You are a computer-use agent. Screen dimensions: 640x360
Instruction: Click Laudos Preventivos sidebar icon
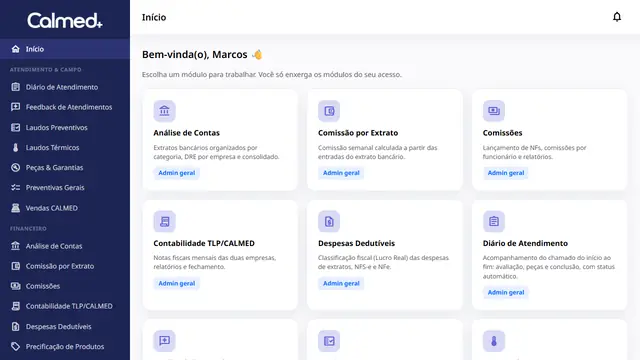[16, 127]
